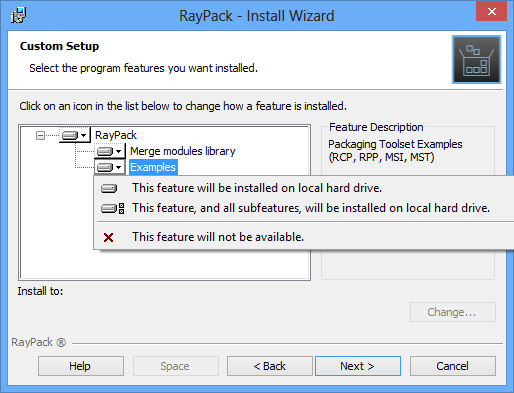Click the hard drive icon for RayPack feature
Viewport: 514px width, 393px height.
70,135
